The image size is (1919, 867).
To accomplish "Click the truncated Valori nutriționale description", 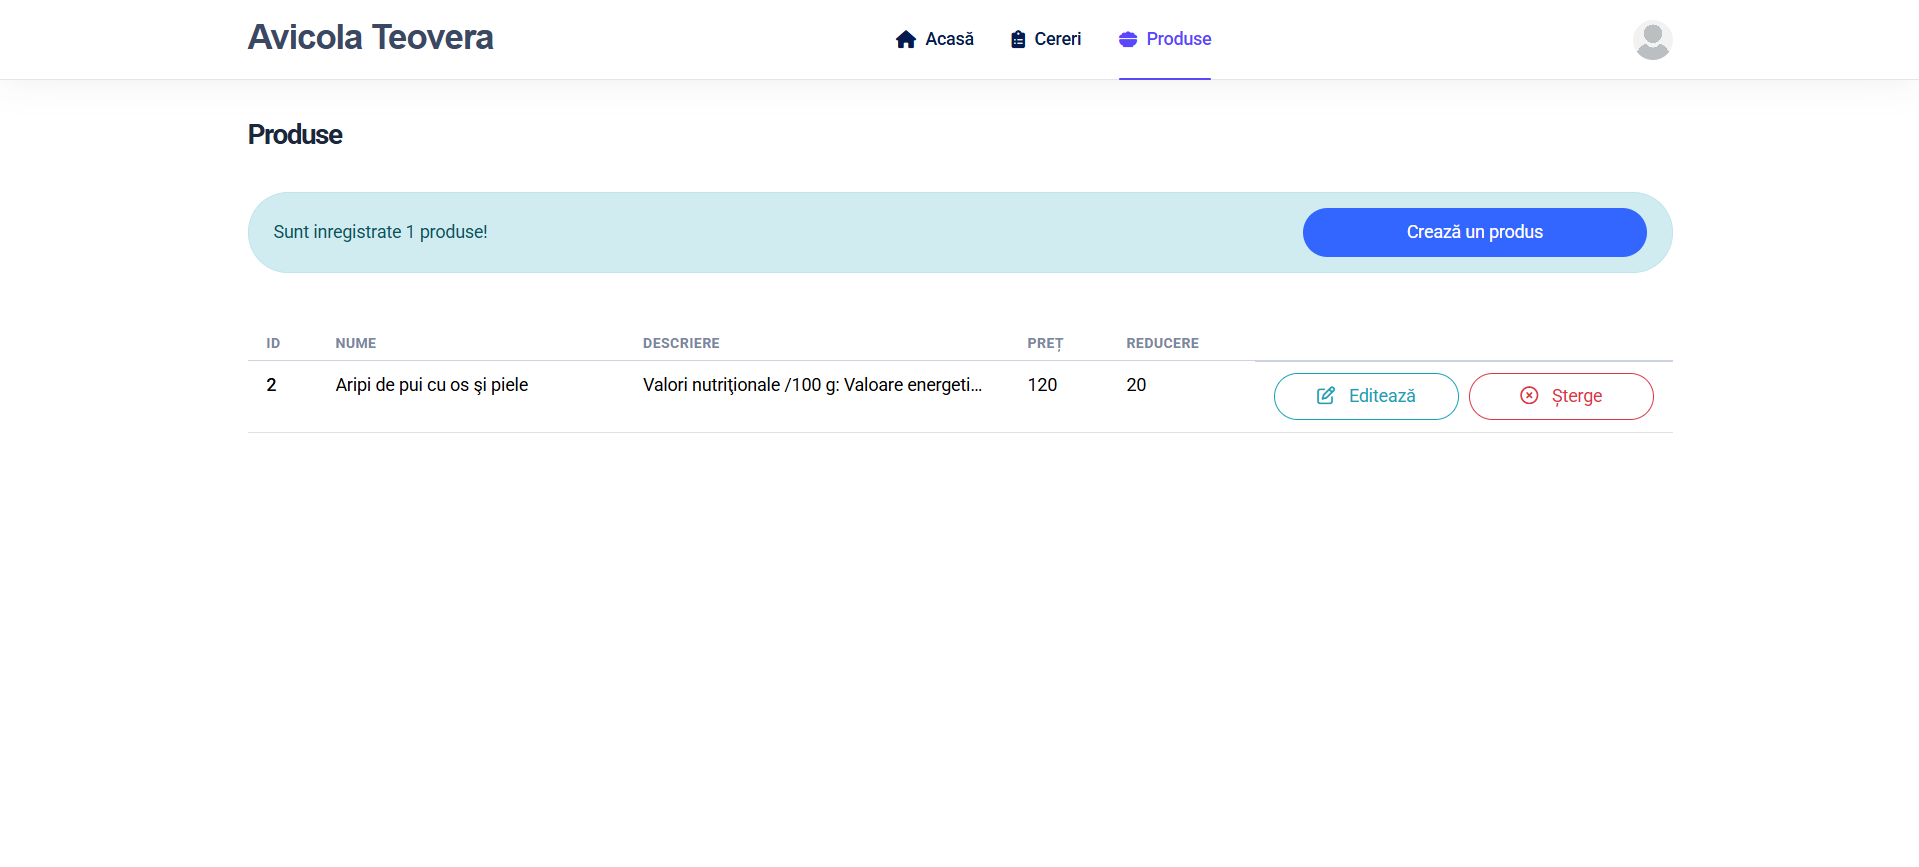I will tap(812, 385).
